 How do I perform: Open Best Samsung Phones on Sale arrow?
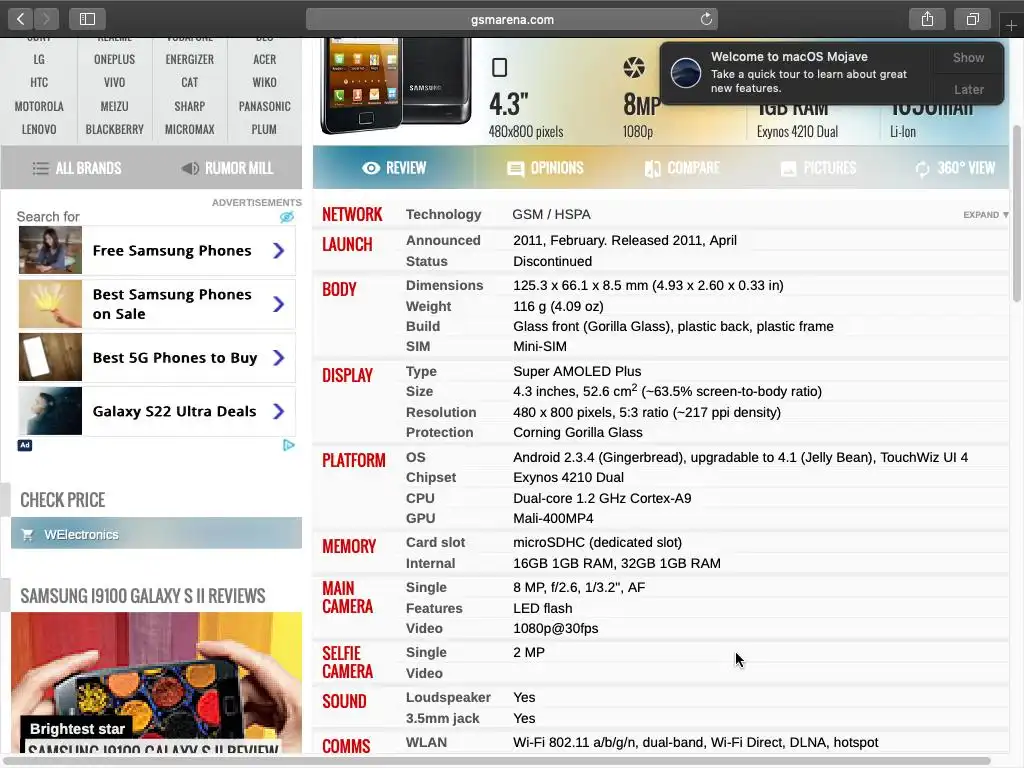[x=279, y=304]
